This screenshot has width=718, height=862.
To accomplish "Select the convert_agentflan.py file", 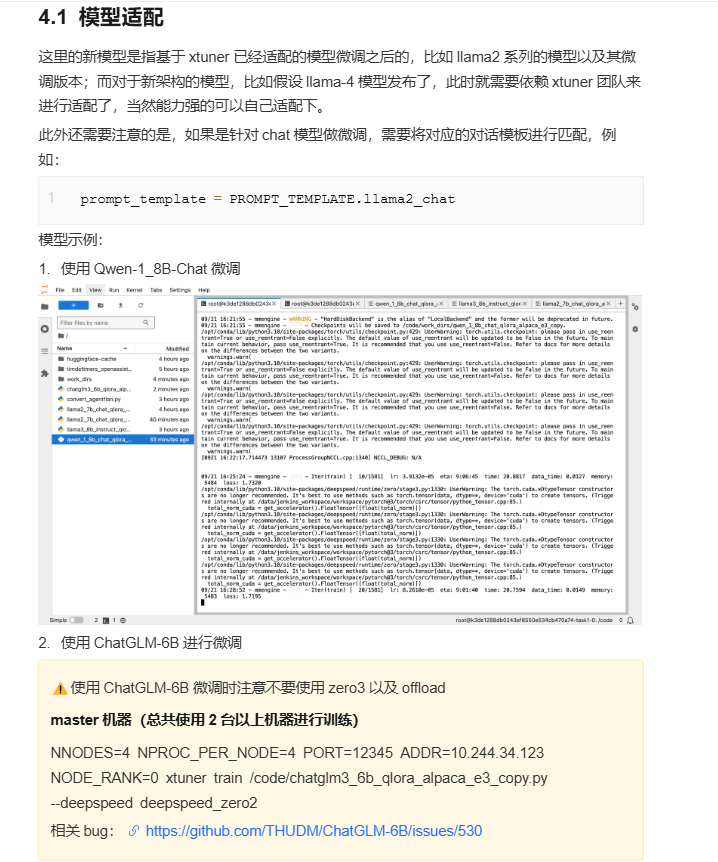I will click(x=123, y=399).
